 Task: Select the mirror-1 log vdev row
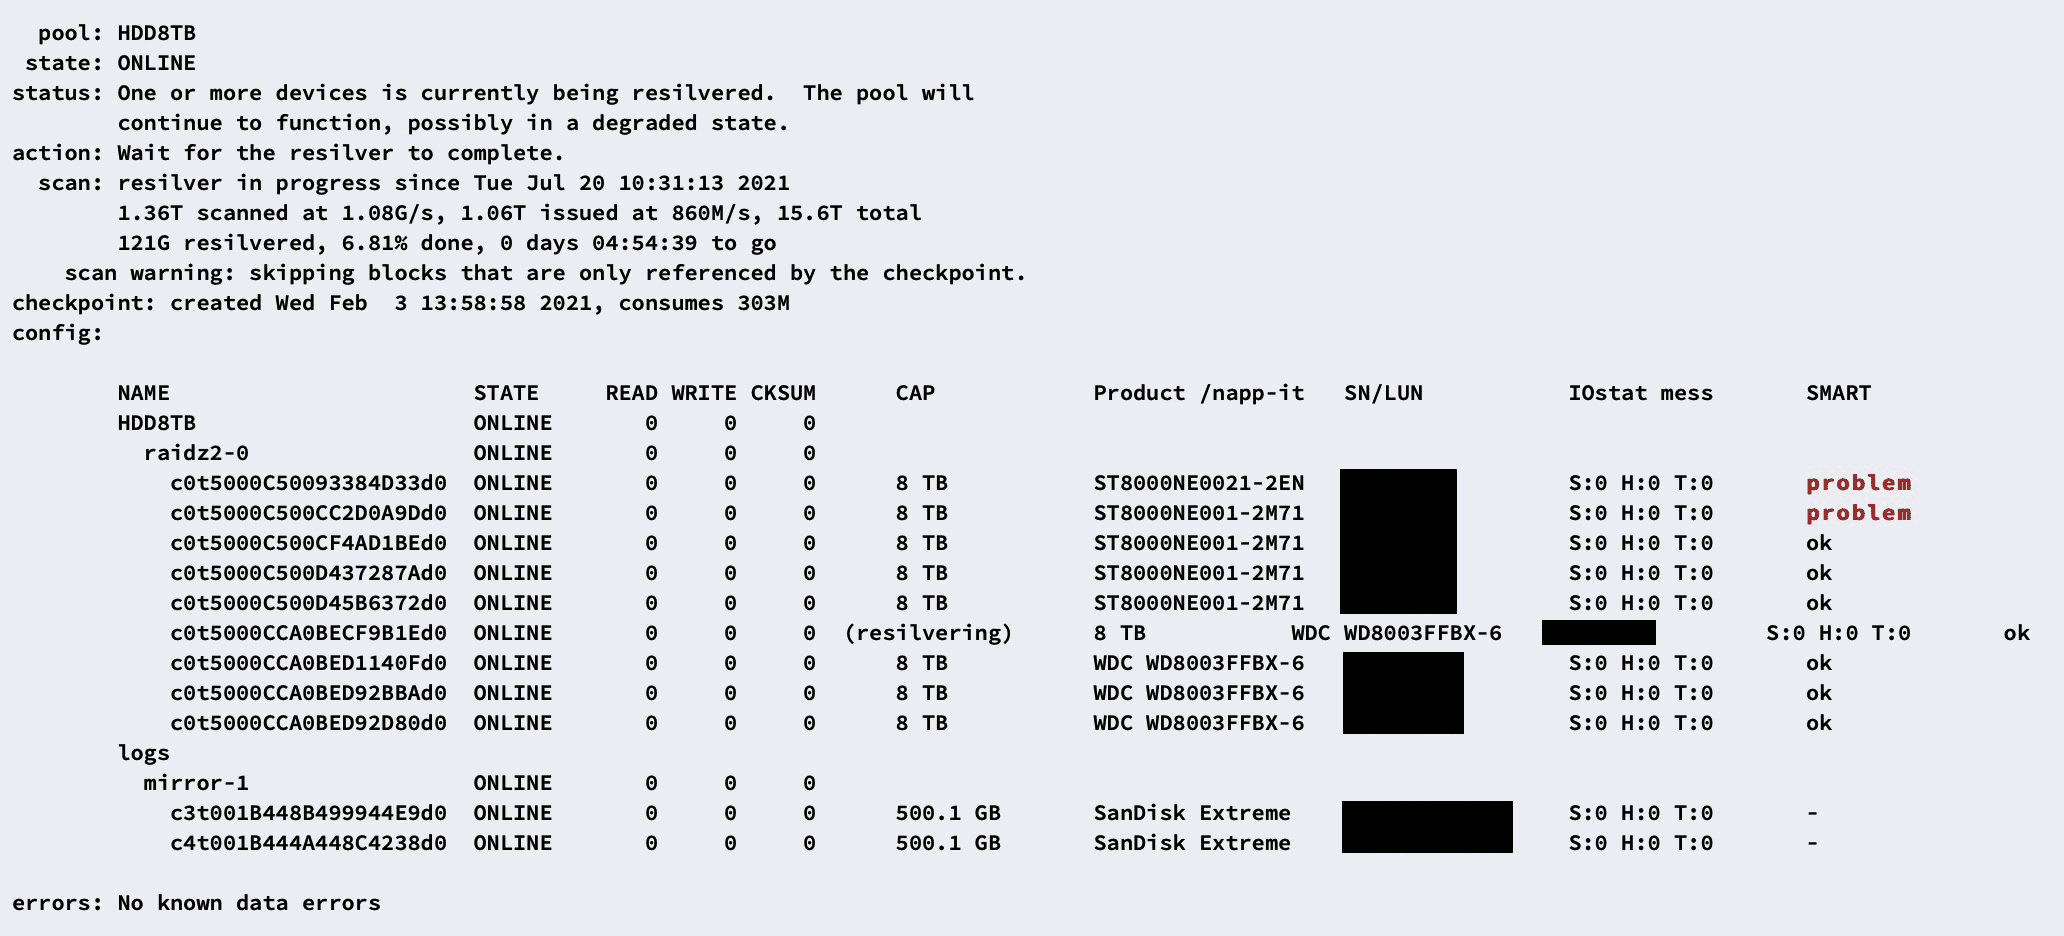(x=196, y=783)
